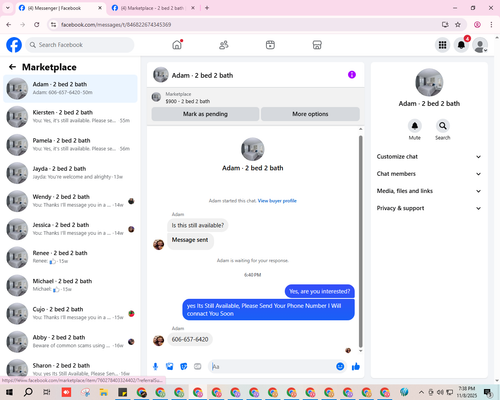Switch to Marketplace - 2 bed 2 bath tab
Screen dimensions: 500x400
pyautogui.click(x=153, y=8)
